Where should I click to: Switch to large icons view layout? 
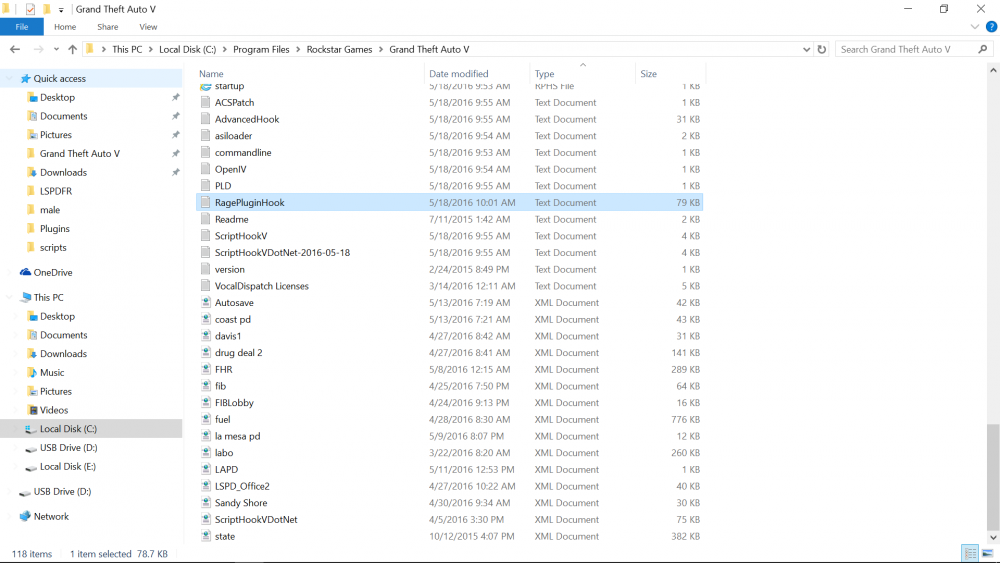click(987, 553)
